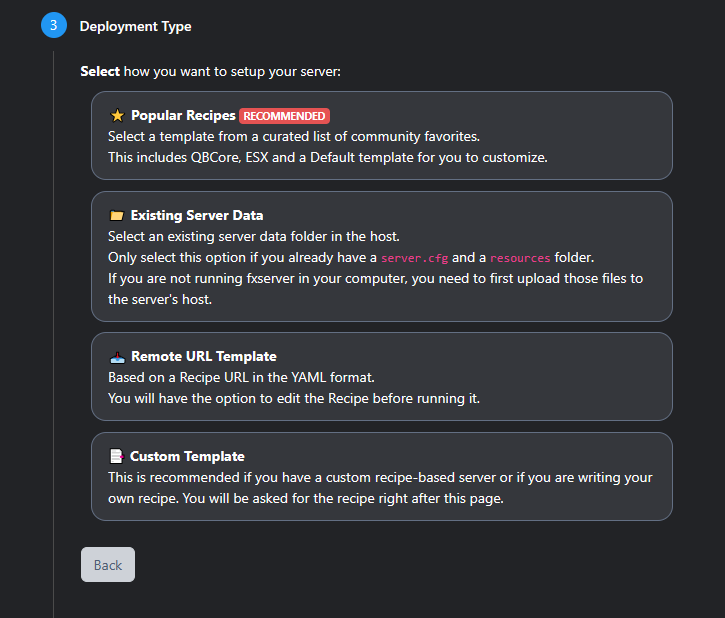Click the folder icon beside Existing Server Data
This screenshot has width=725, height=618.
(x=117, y=216)
